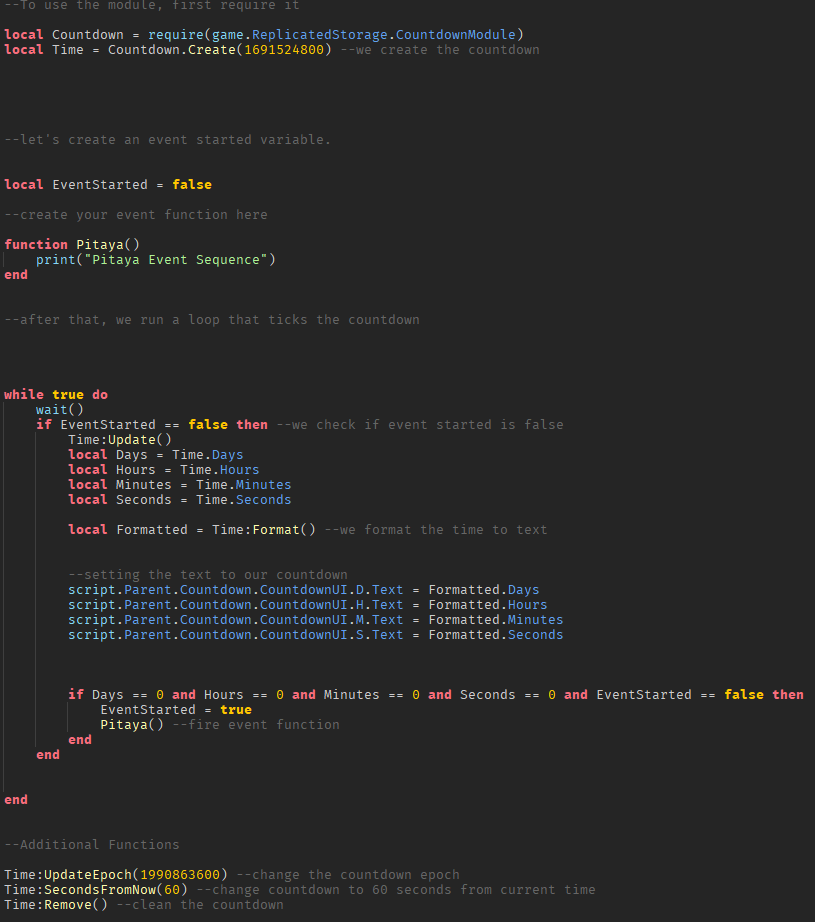Click the number 1691524800 in Countdown.Create

click(x=284, y=50)
